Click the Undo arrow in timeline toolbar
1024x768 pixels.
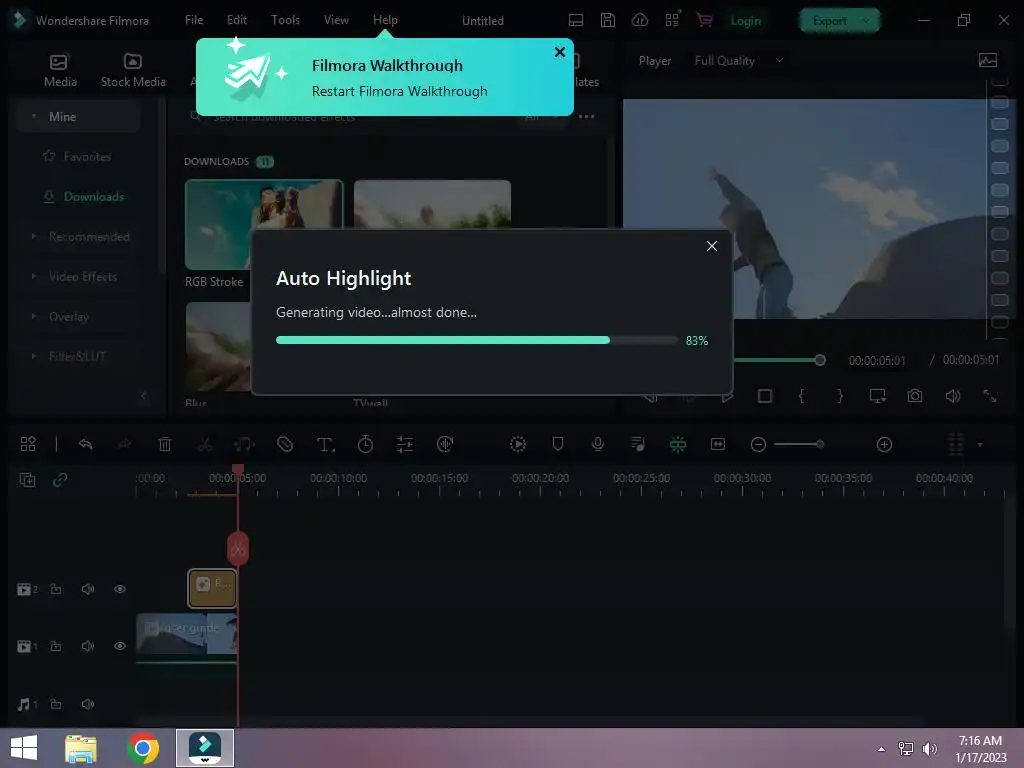(x=86, y=444)
